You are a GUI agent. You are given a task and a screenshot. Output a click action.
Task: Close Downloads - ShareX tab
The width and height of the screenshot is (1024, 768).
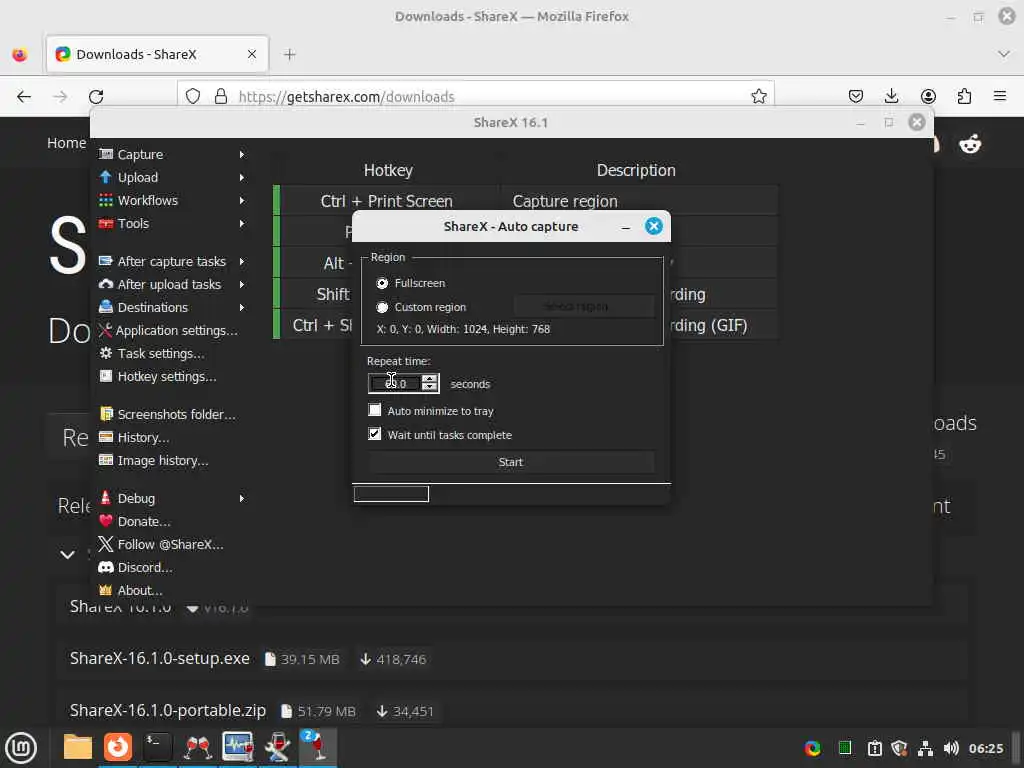coord(252,54)
